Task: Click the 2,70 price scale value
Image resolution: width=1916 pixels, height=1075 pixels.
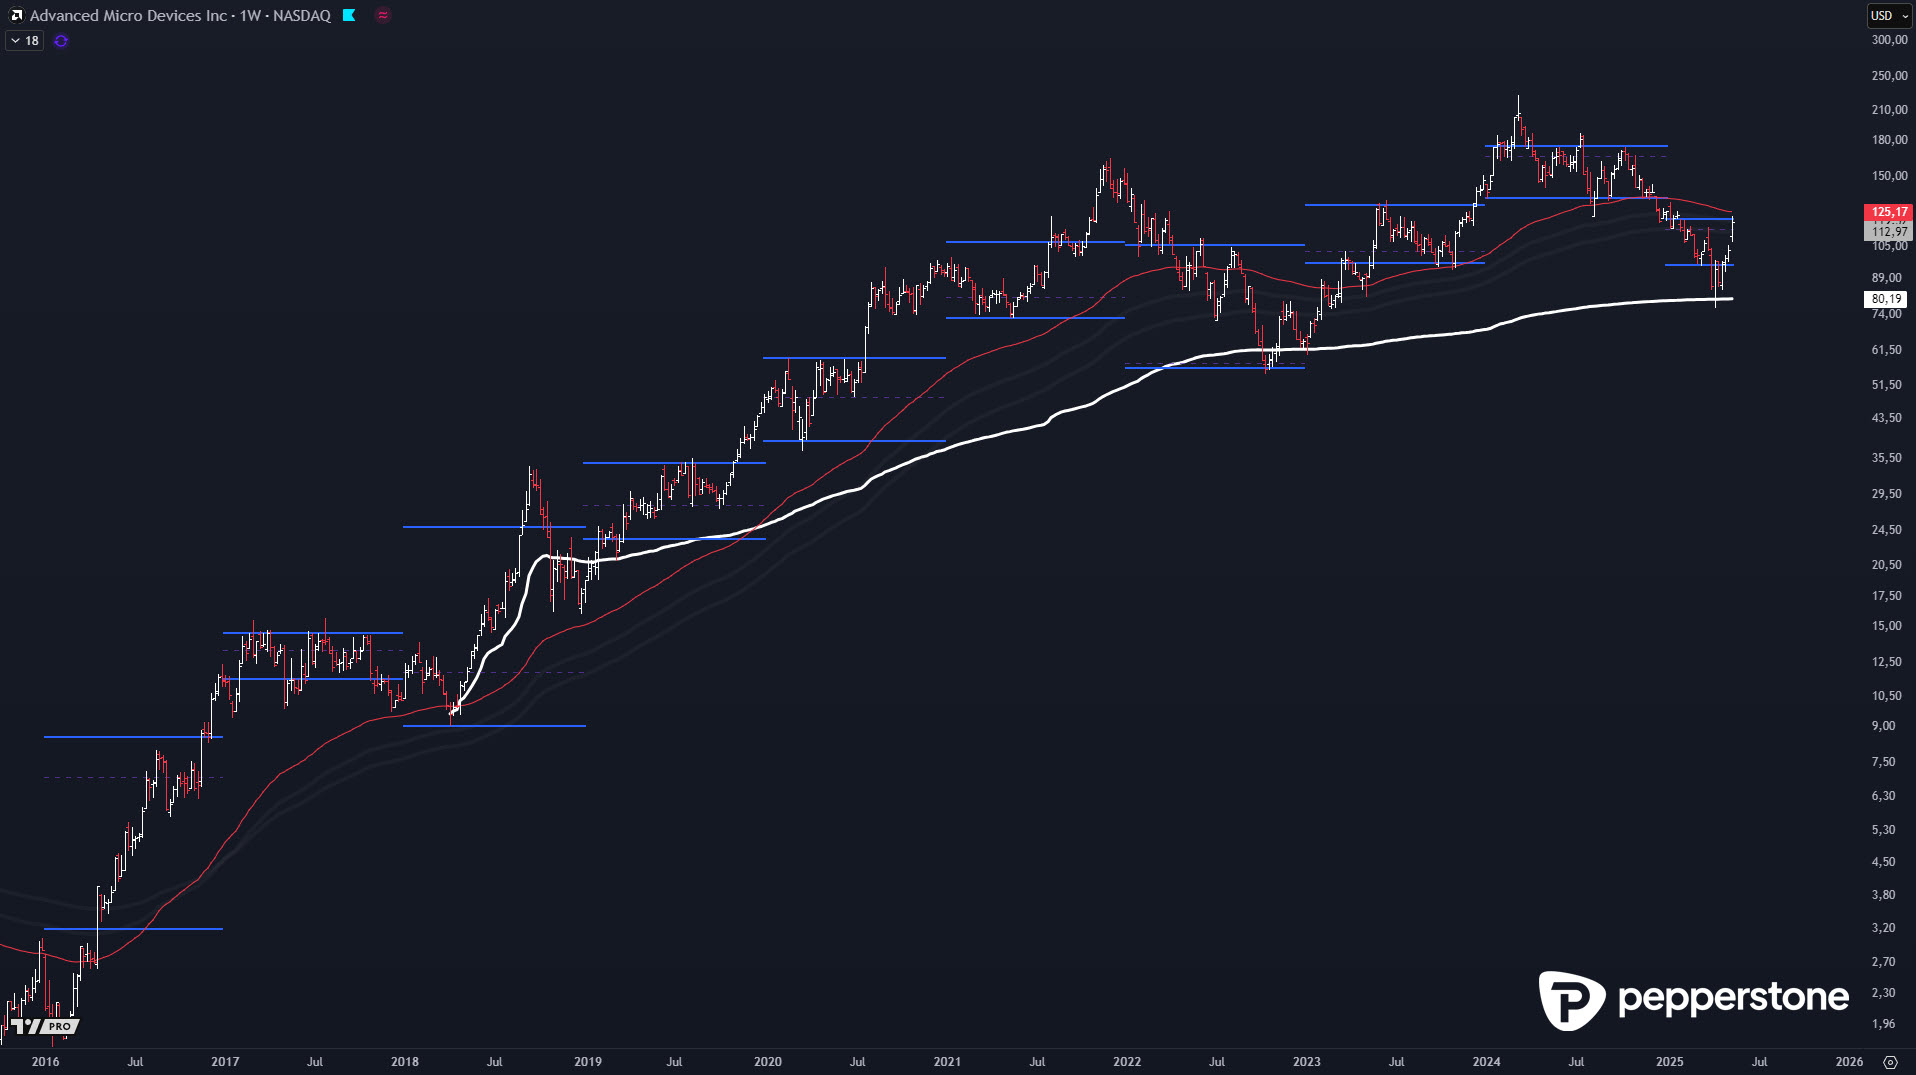Action: 1883,962
